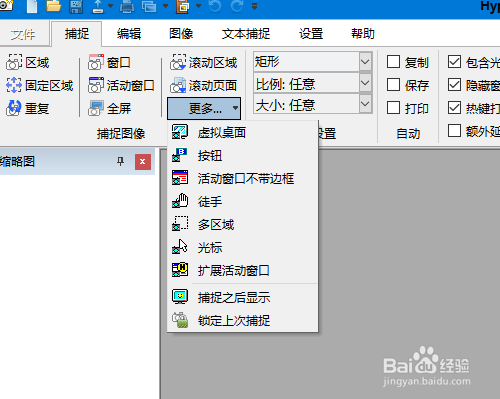Click the Active window capture icon (活动窗口)
The width and height of the screenshot is (500, 399).
[x=96, y=85]
